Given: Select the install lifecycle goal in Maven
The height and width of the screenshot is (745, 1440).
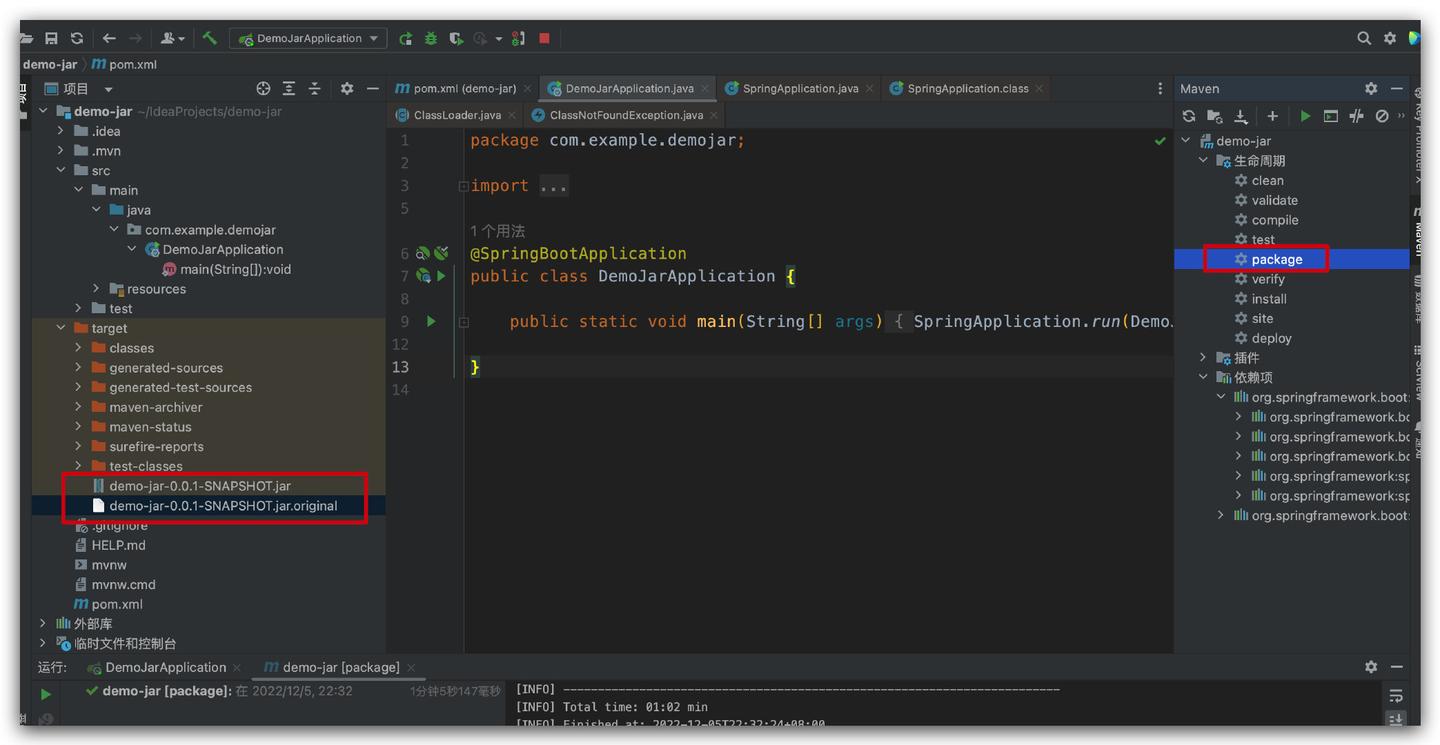Looking at the screenshot, I should click(x=1268, y=299).
